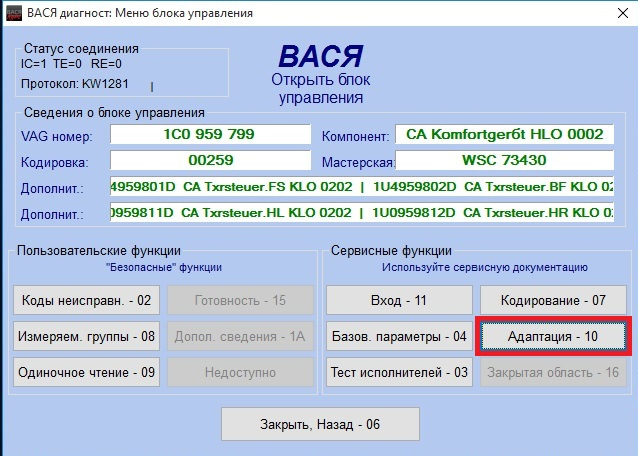Click the greyed Готовность - 15 button
This screenshot has height=456, width=638.
[x=240, y=300]
